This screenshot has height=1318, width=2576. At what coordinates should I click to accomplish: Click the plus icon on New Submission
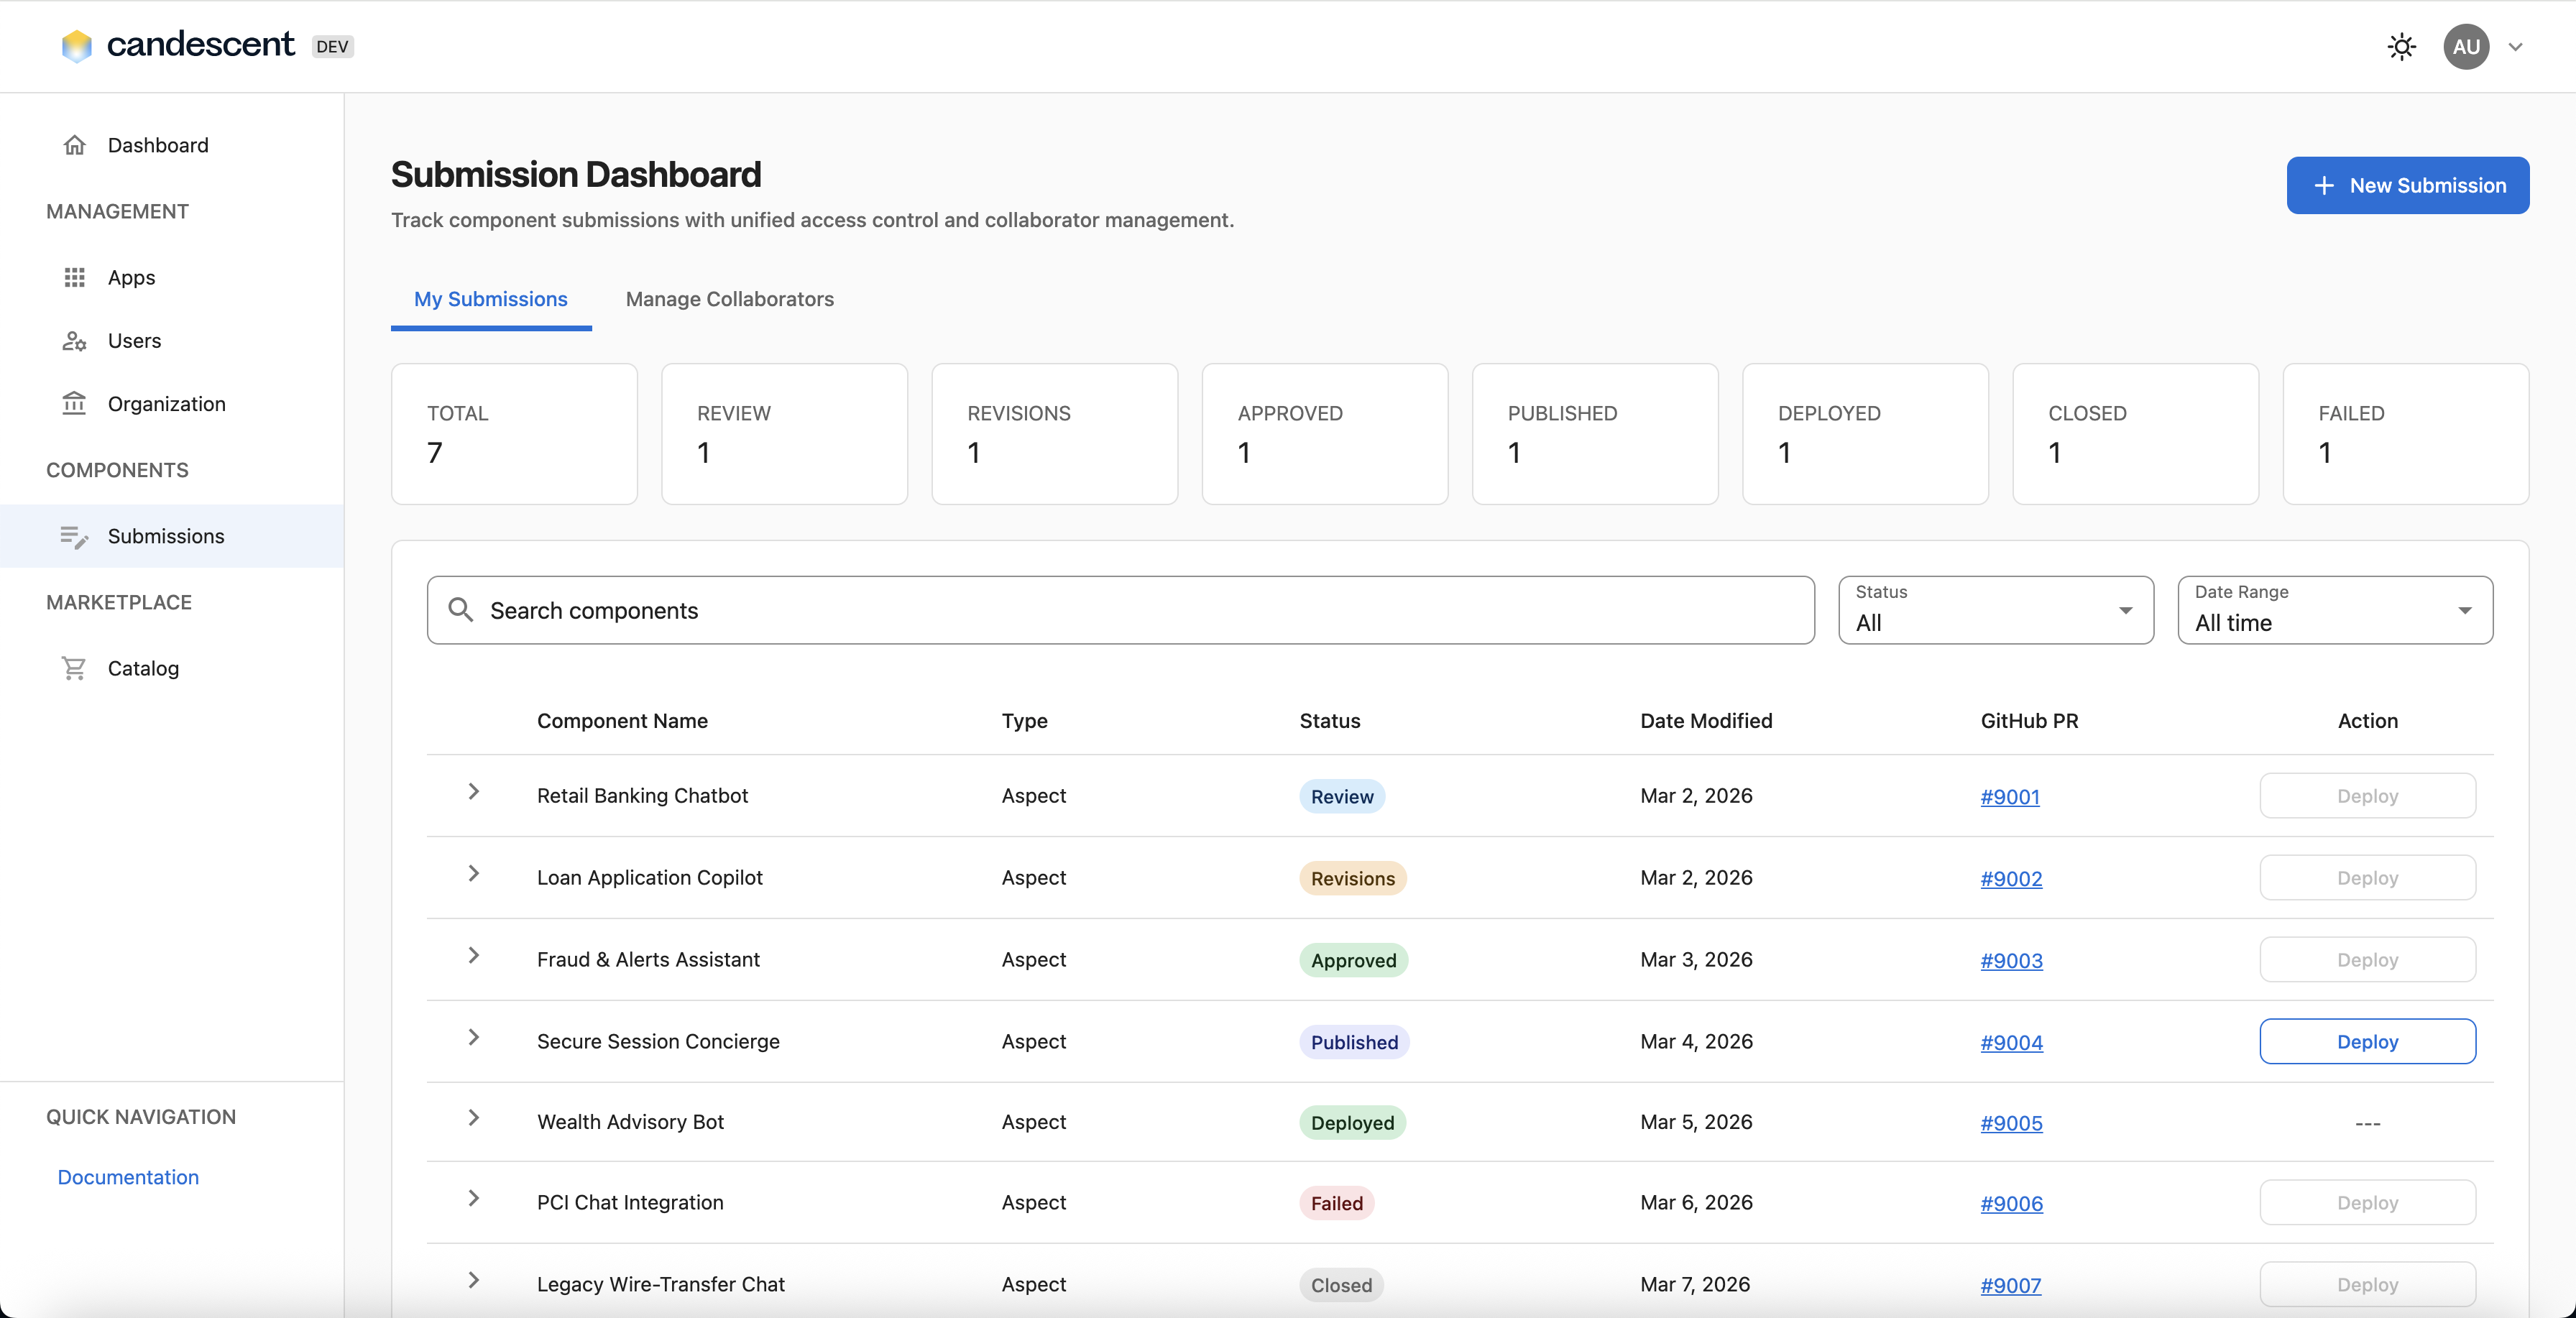pyautogui.click(x=2324, y=185)
